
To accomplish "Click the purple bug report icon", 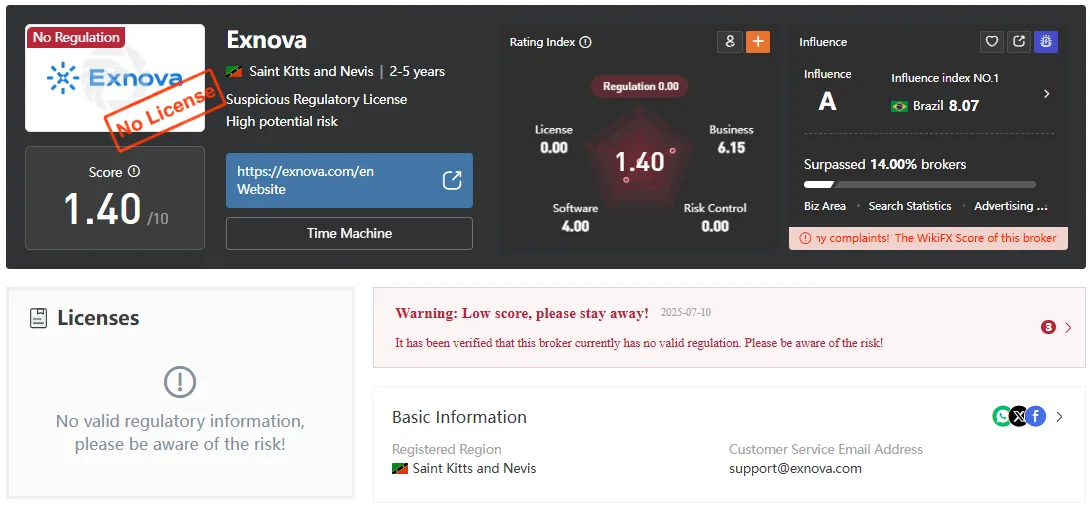I will [x=1046, y=42].
